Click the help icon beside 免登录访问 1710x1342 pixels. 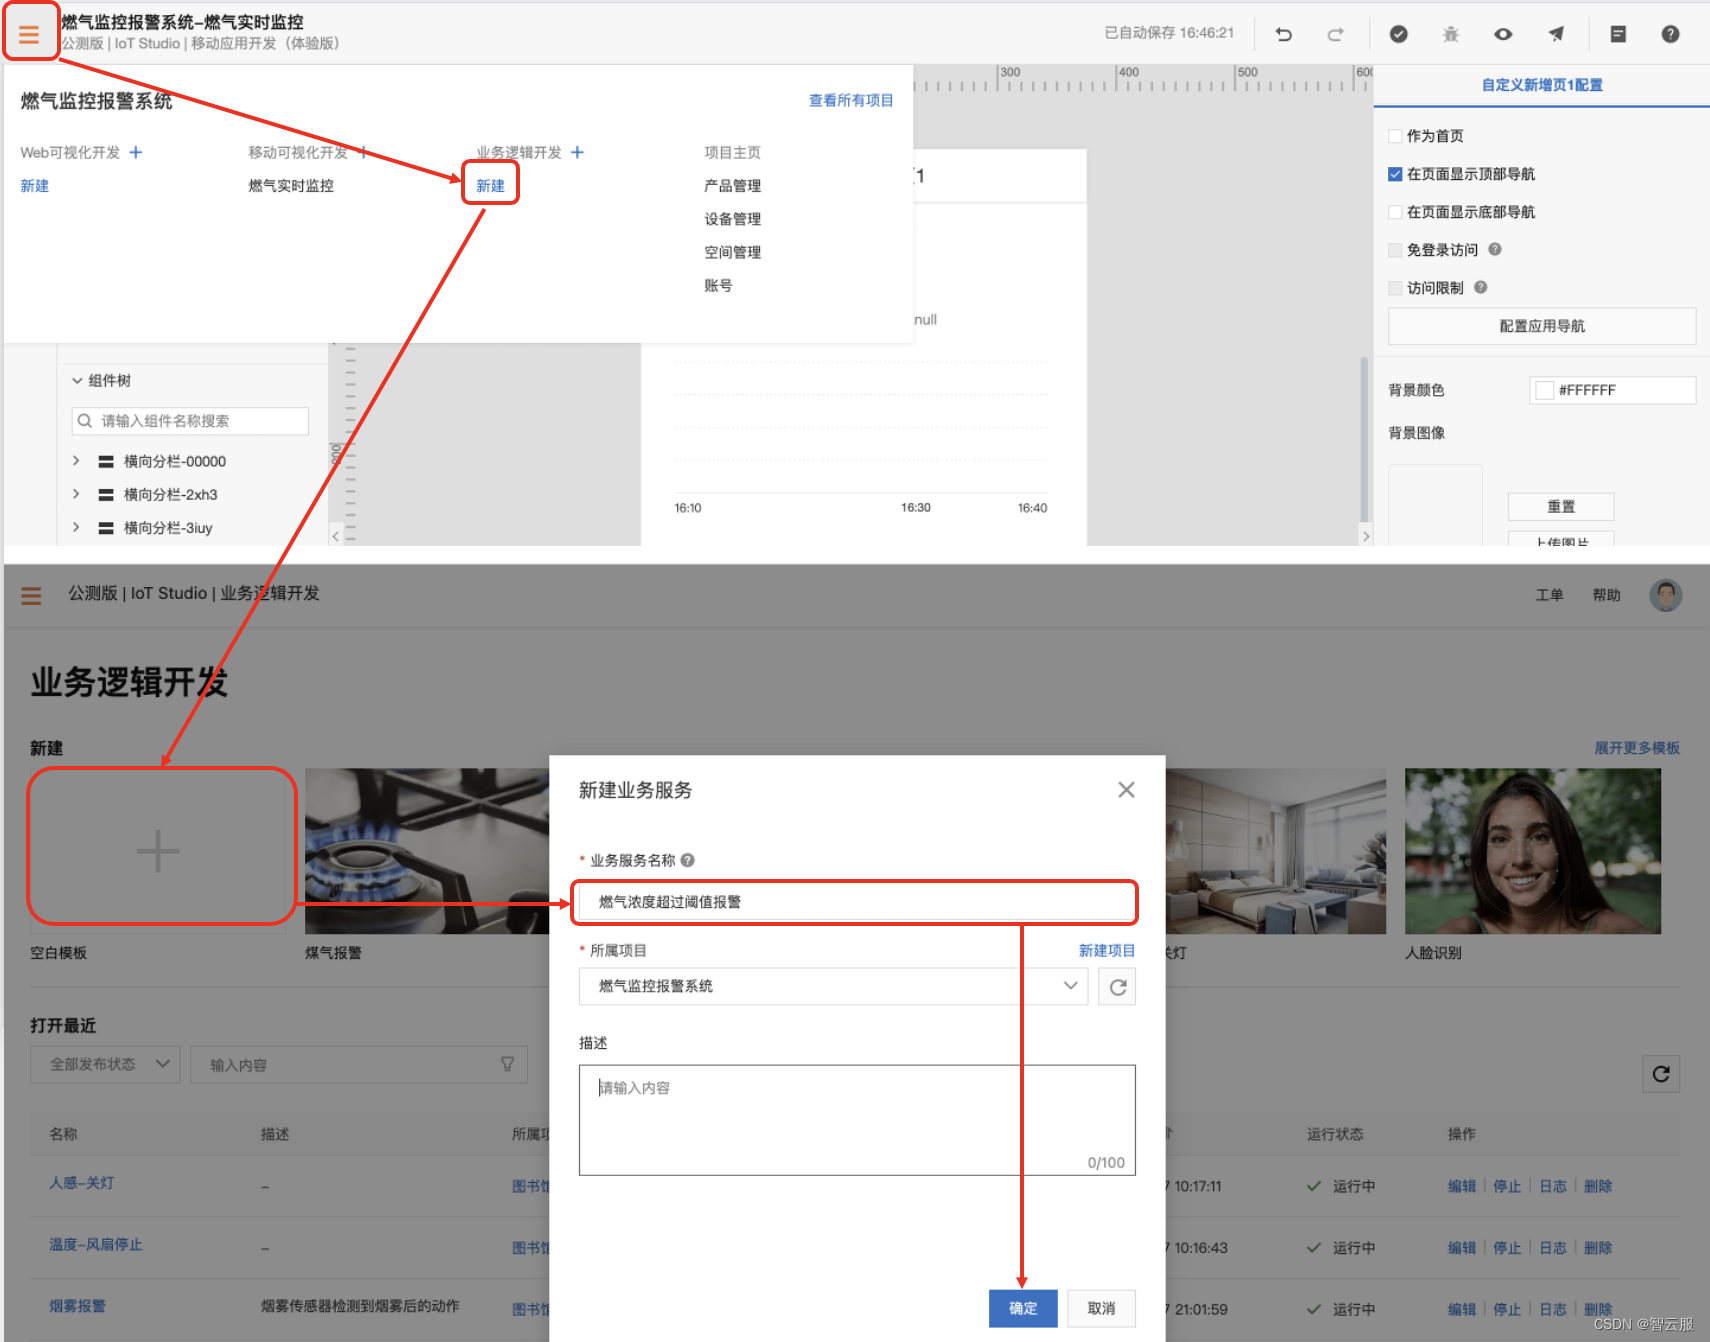[1495, 249]
